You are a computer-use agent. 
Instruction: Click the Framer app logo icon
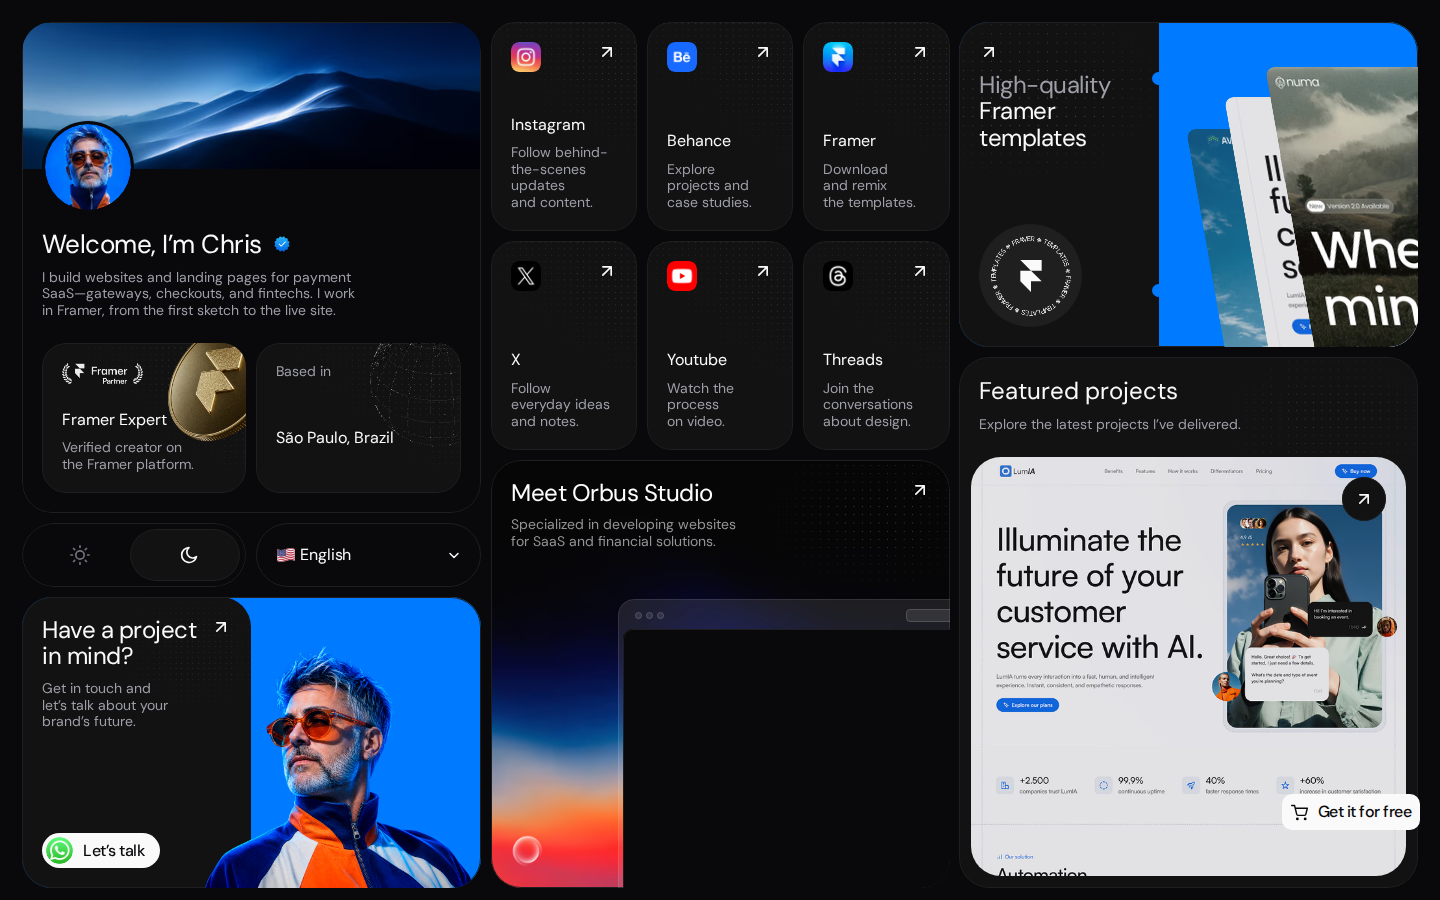(x=838, y=57)
